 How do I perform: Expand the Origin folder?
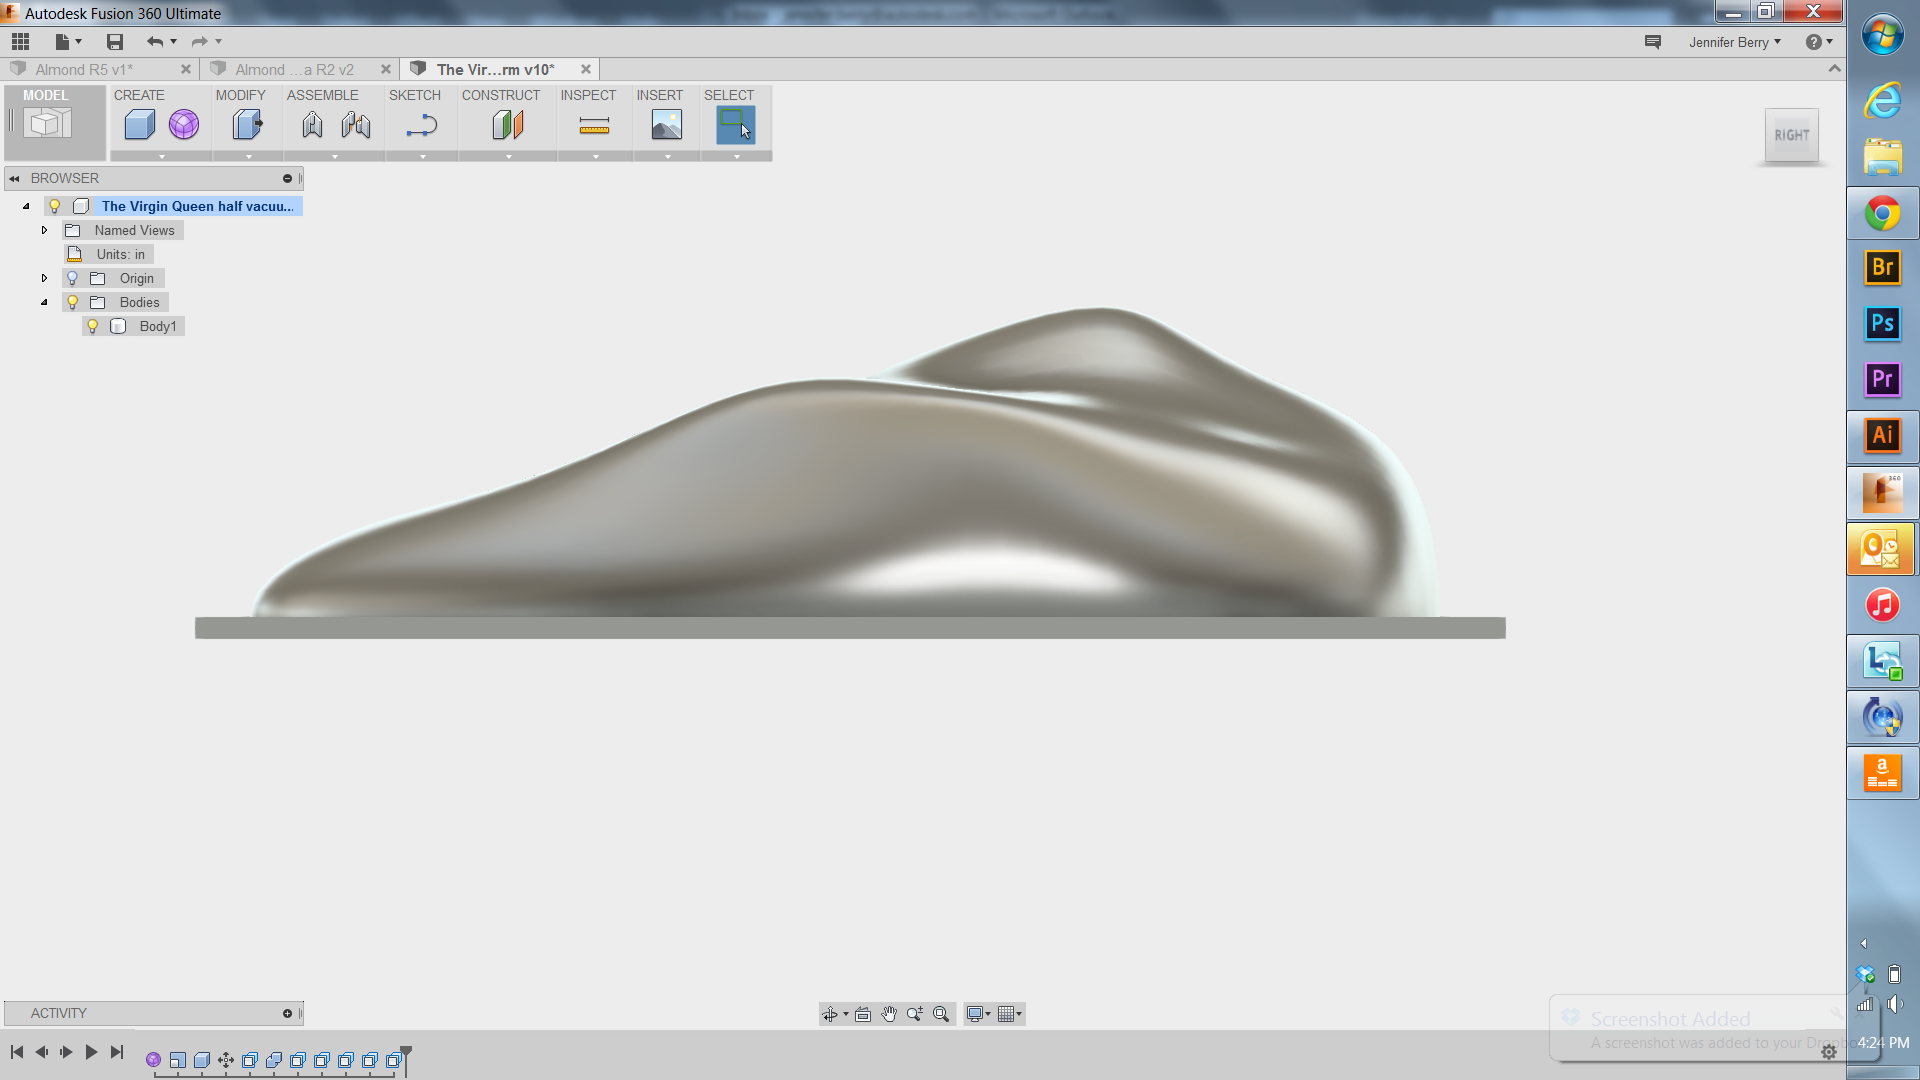pyautogui.click(x=44, y=278)
